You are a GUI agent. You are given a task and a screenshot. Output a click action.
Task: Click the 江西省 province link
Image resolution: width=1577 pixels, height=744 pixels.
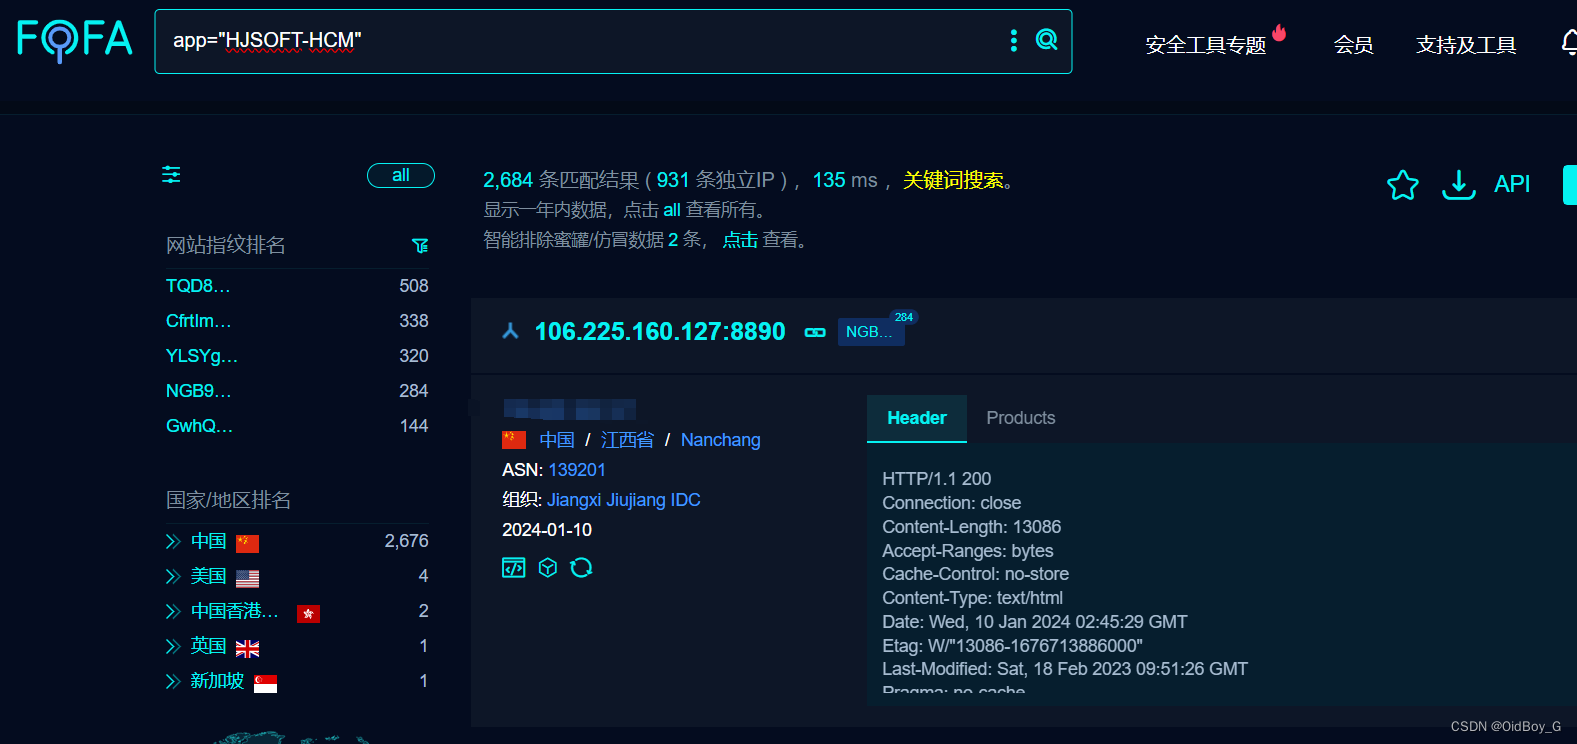point(627,440)
